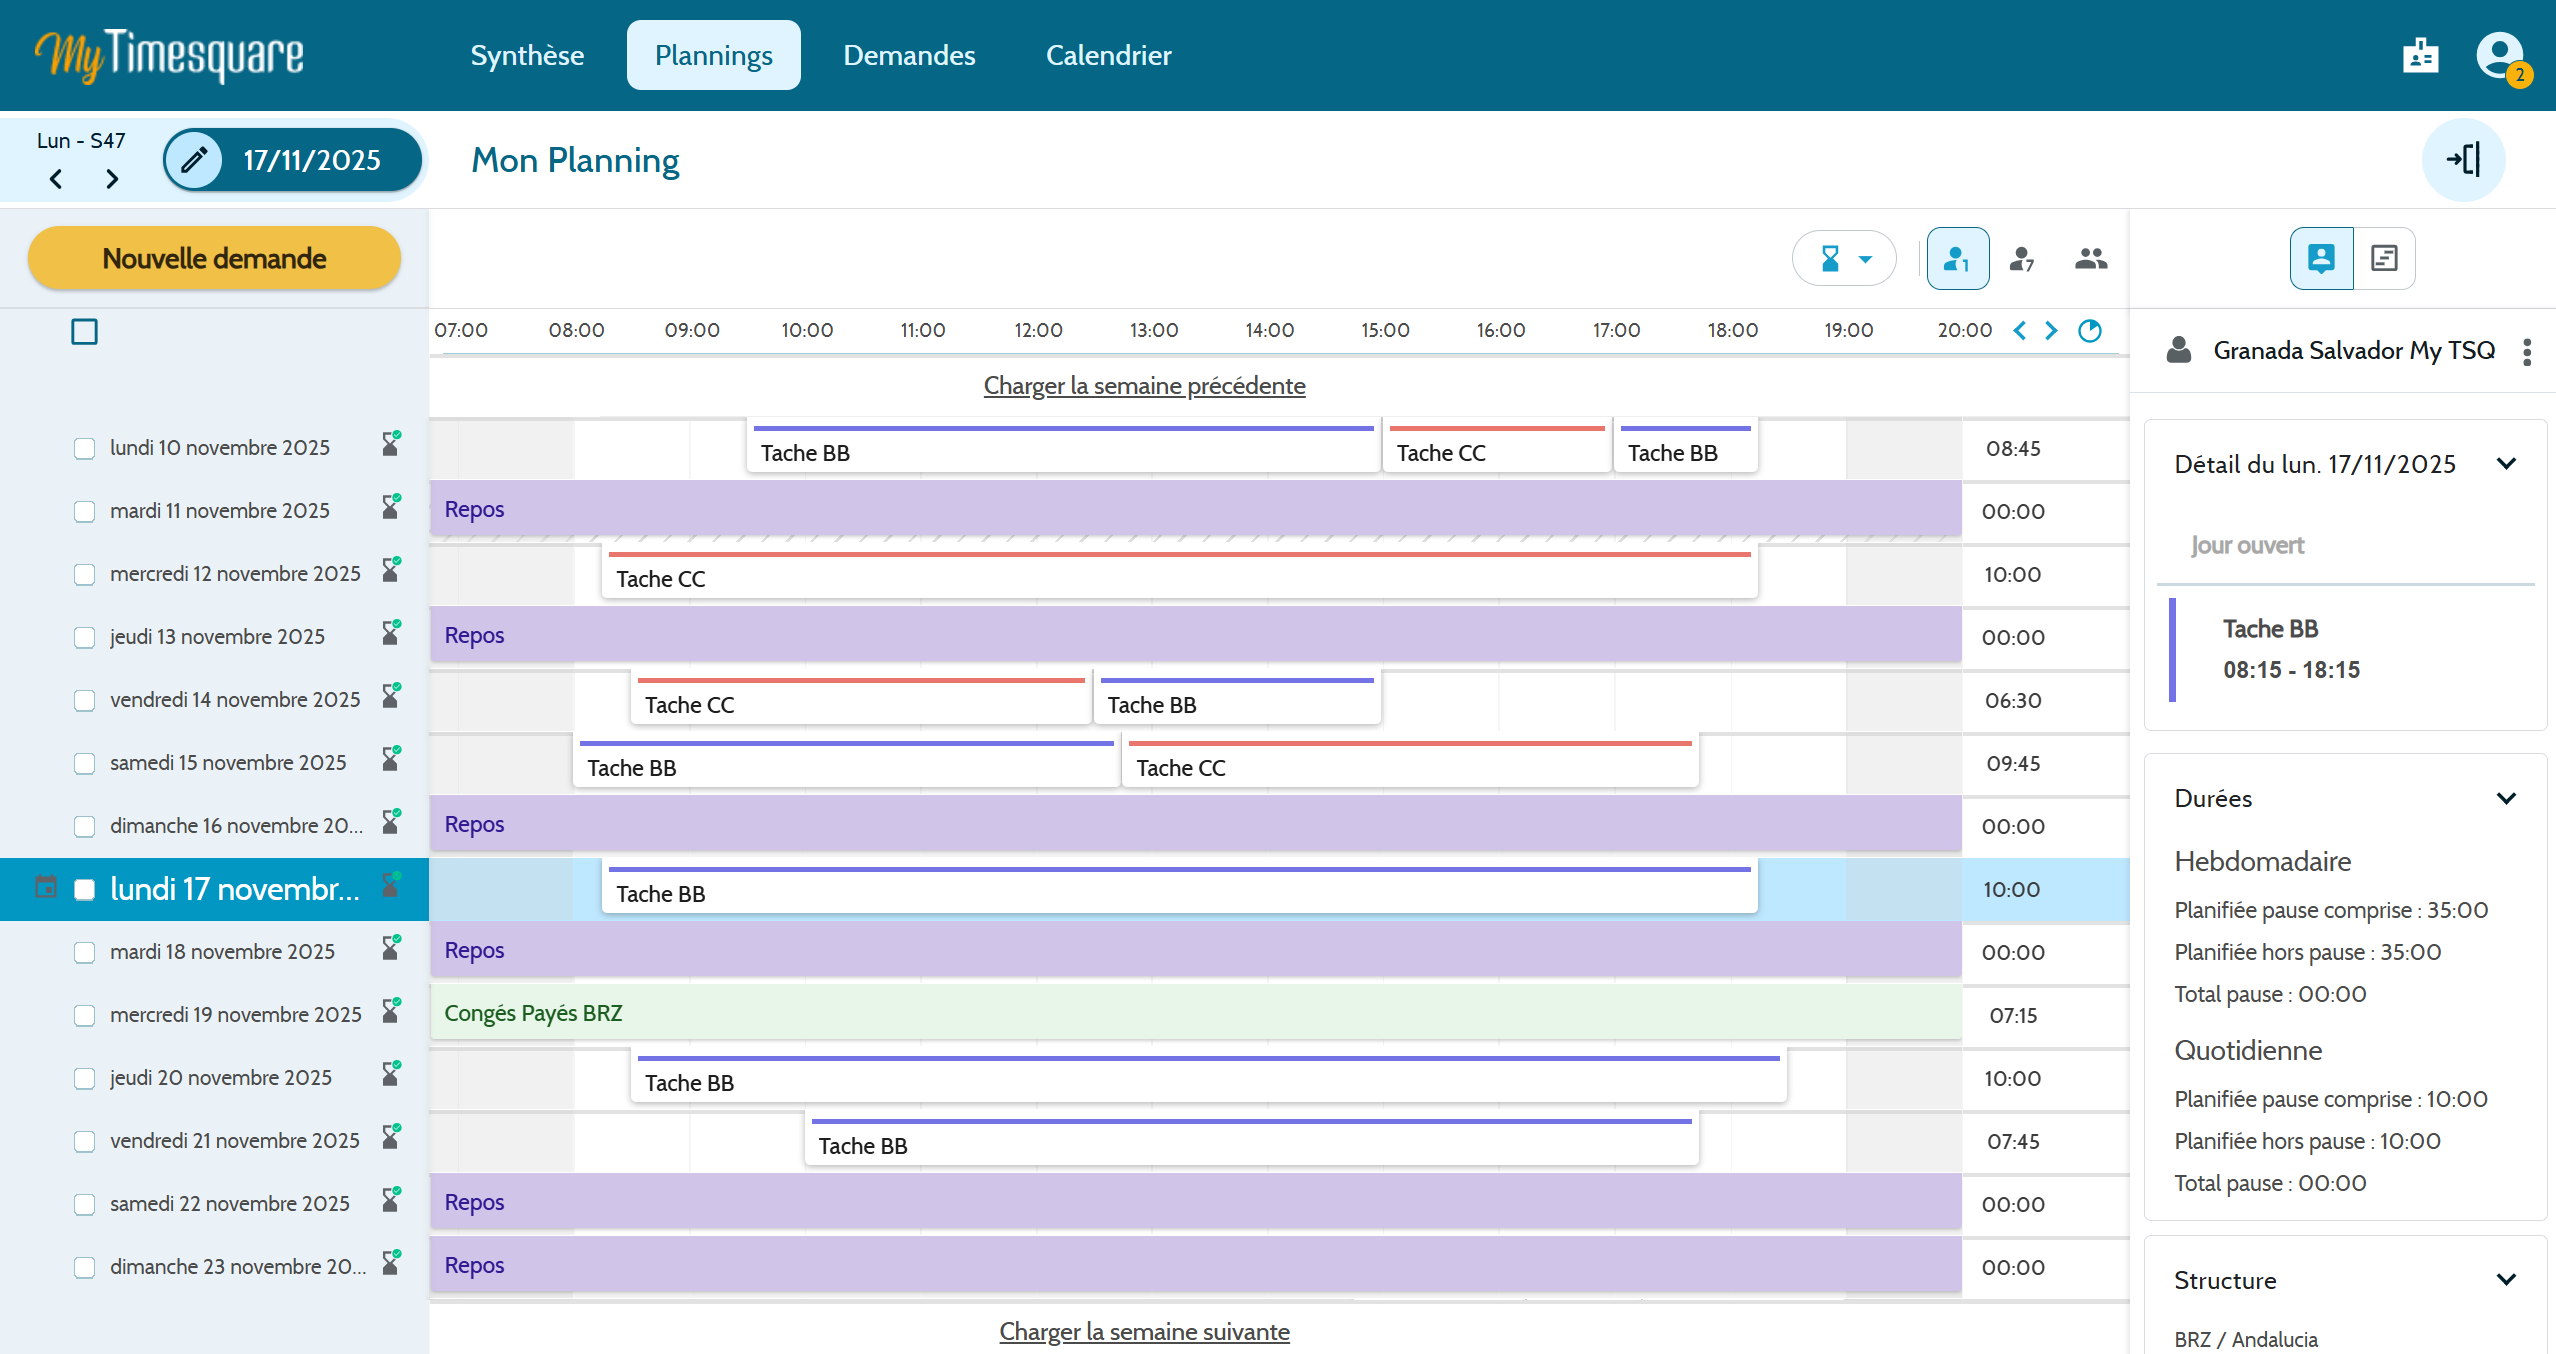Select the Congés Payés BRZ bar on mercredi 19
Viewport: 2556px width, 1354px height.
pos(1195,1013)
